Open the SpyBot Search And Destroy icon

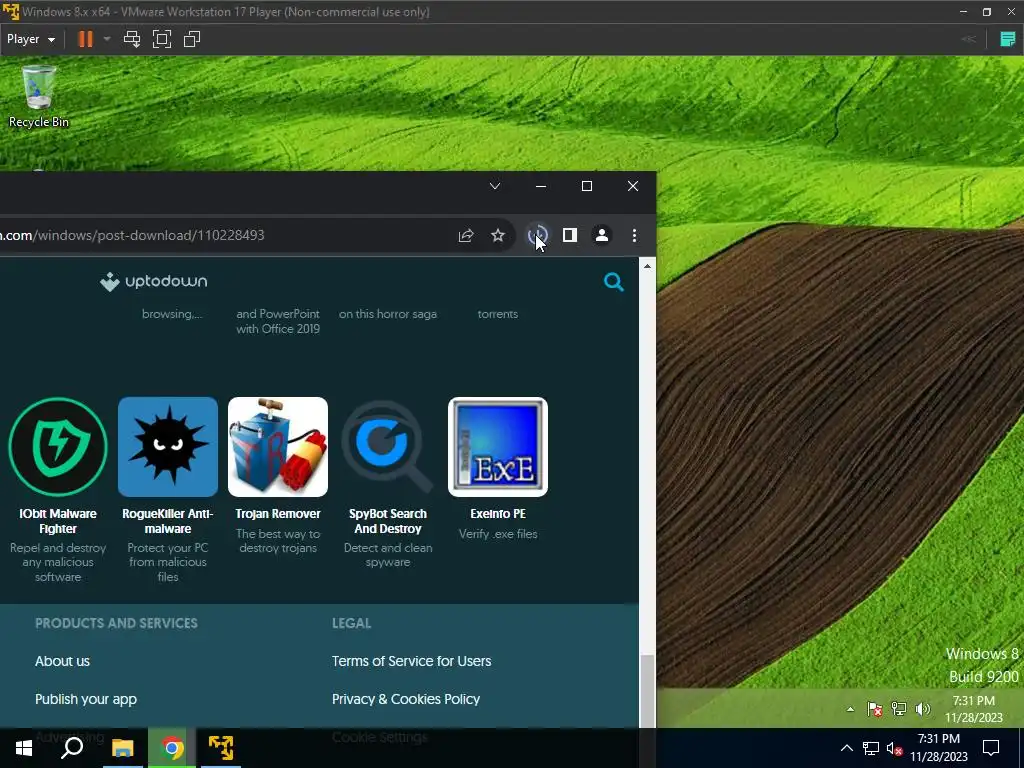pos(387,447)
